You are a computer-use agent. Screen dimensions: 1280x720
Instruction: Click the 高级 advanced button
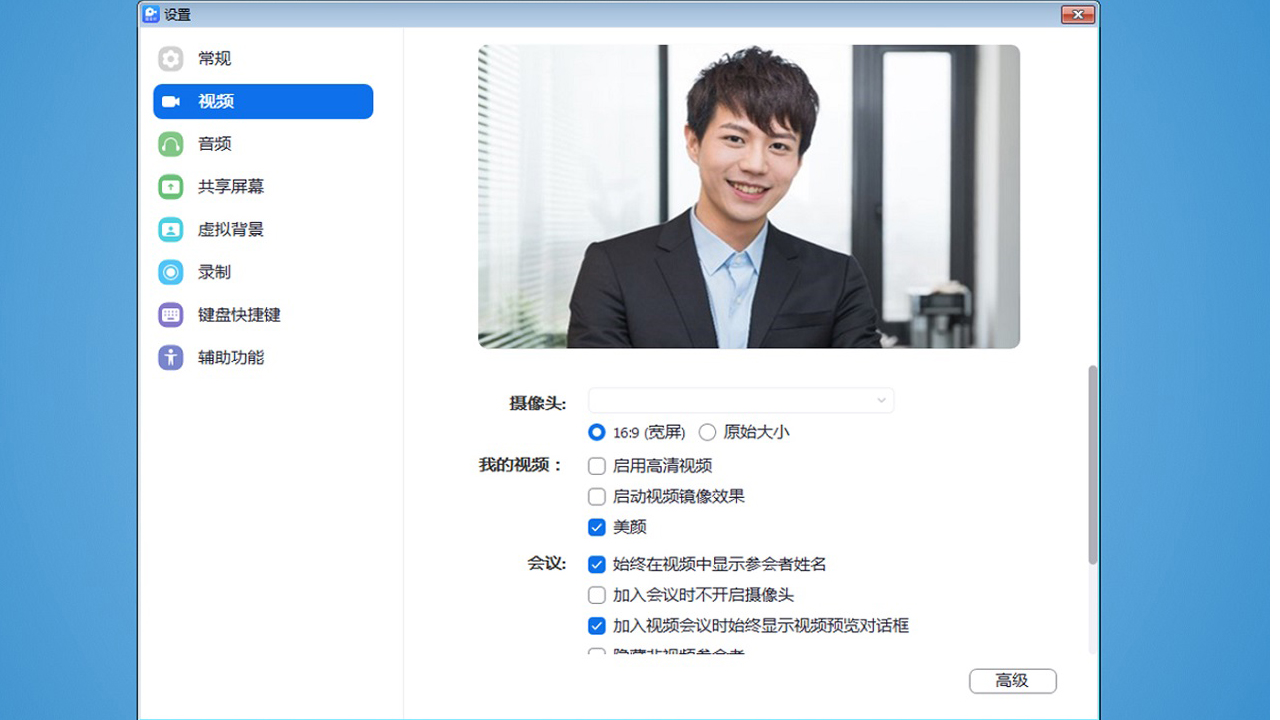[1012, 681]
